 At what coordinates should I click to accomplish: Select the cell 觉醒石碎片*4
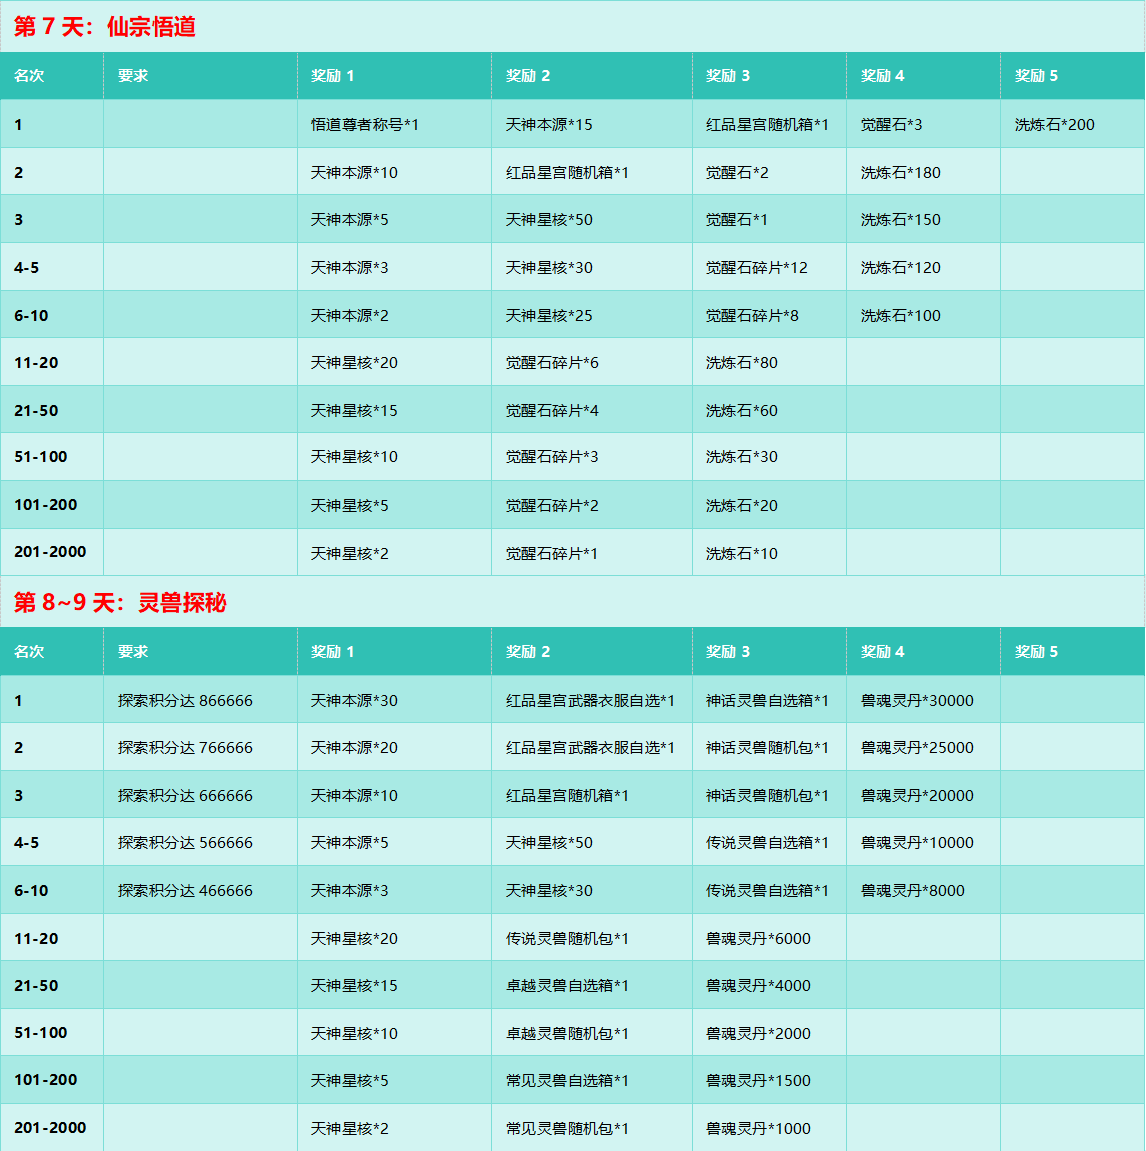pyautogui.click(x=592, y=410)
